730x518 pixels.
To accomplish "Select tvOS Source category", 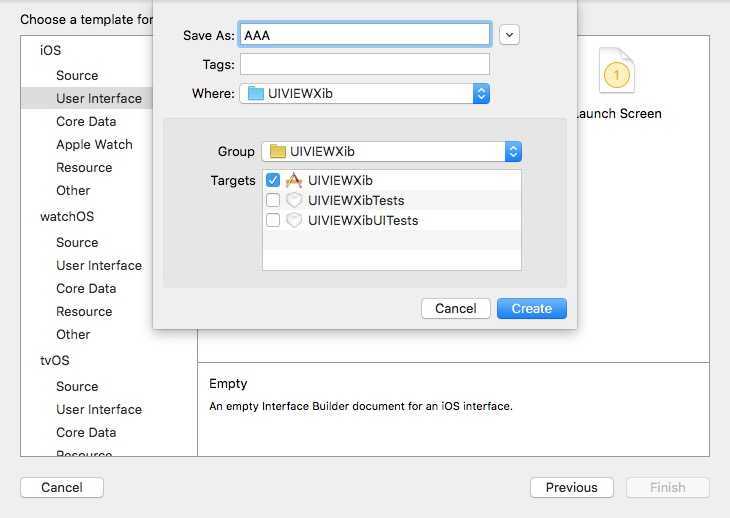I will tap(77, 386).
